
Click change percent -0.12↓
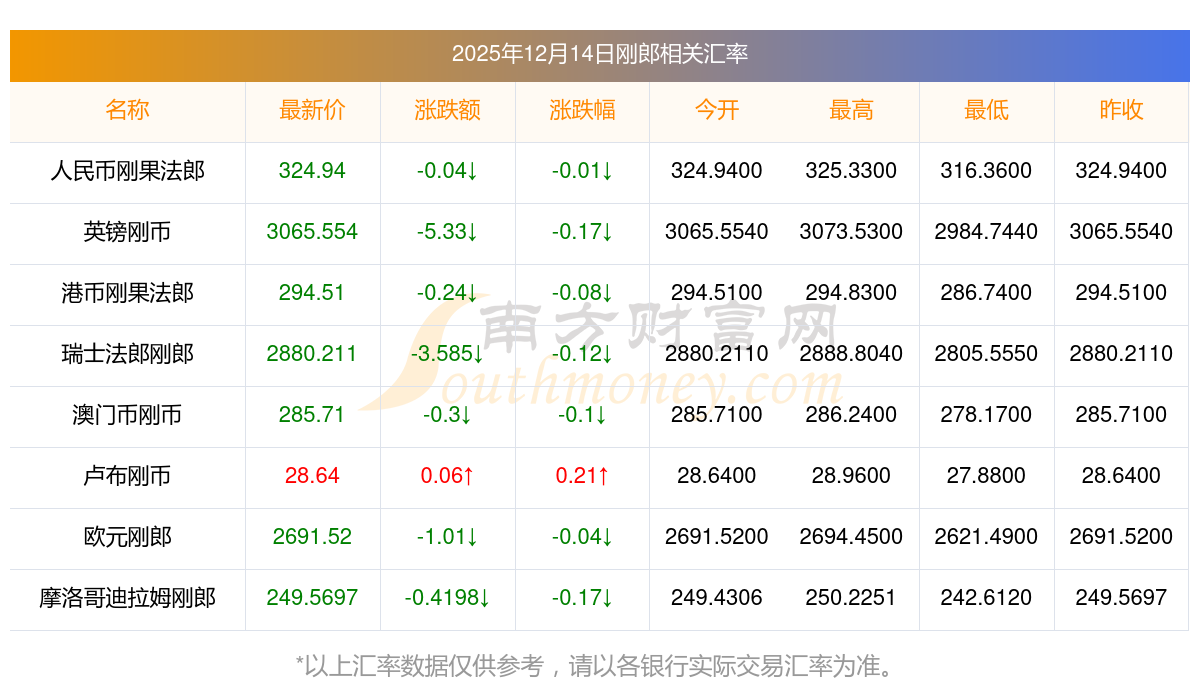pos(583,354)
